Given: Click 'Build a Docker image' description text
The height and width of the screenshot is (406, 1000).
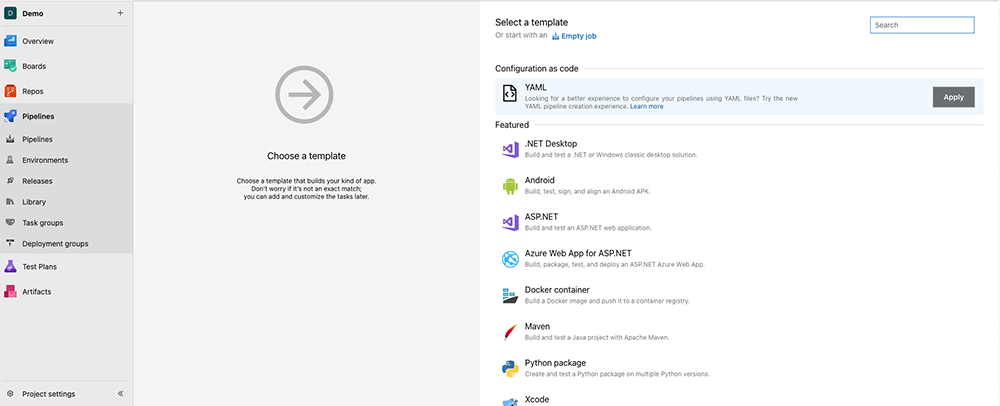Looking at the screenshot, I should 607,301.
